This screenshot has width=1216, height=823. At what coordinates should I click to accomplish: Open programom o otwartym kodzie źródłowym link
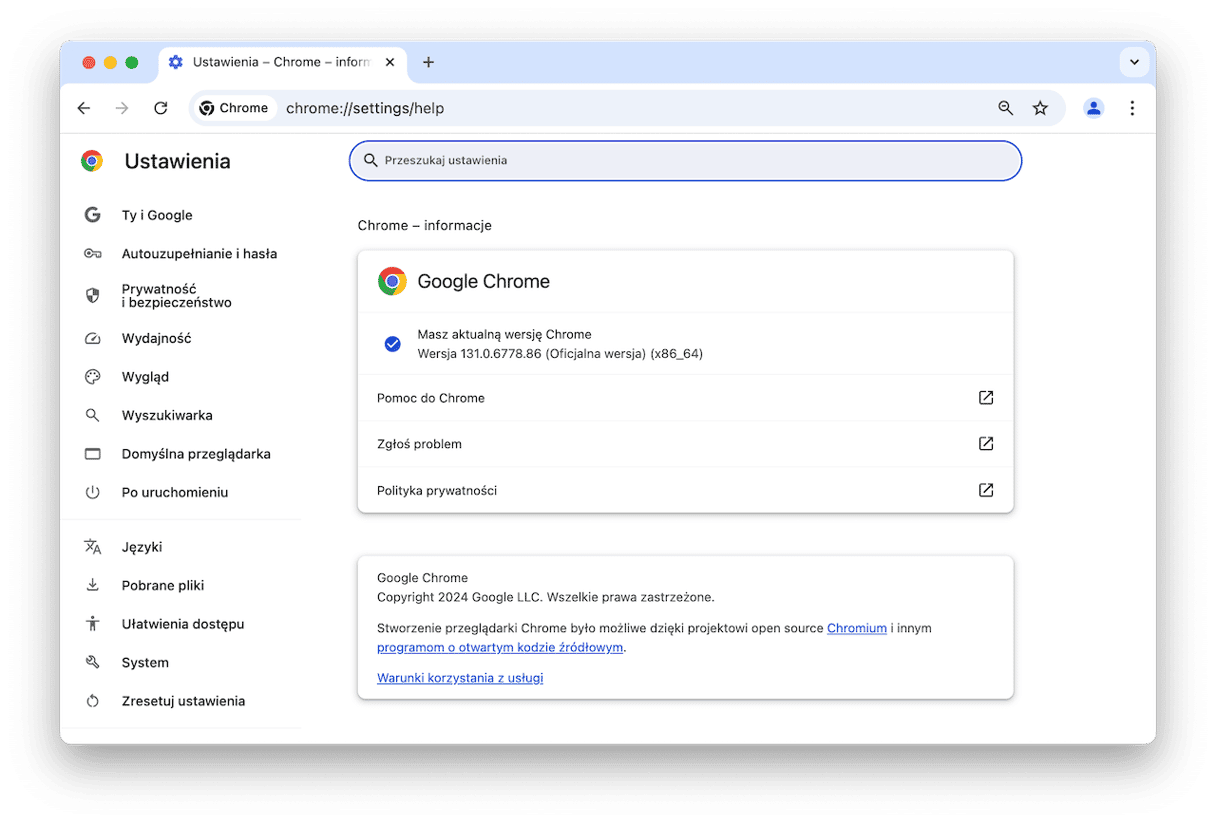500,647
